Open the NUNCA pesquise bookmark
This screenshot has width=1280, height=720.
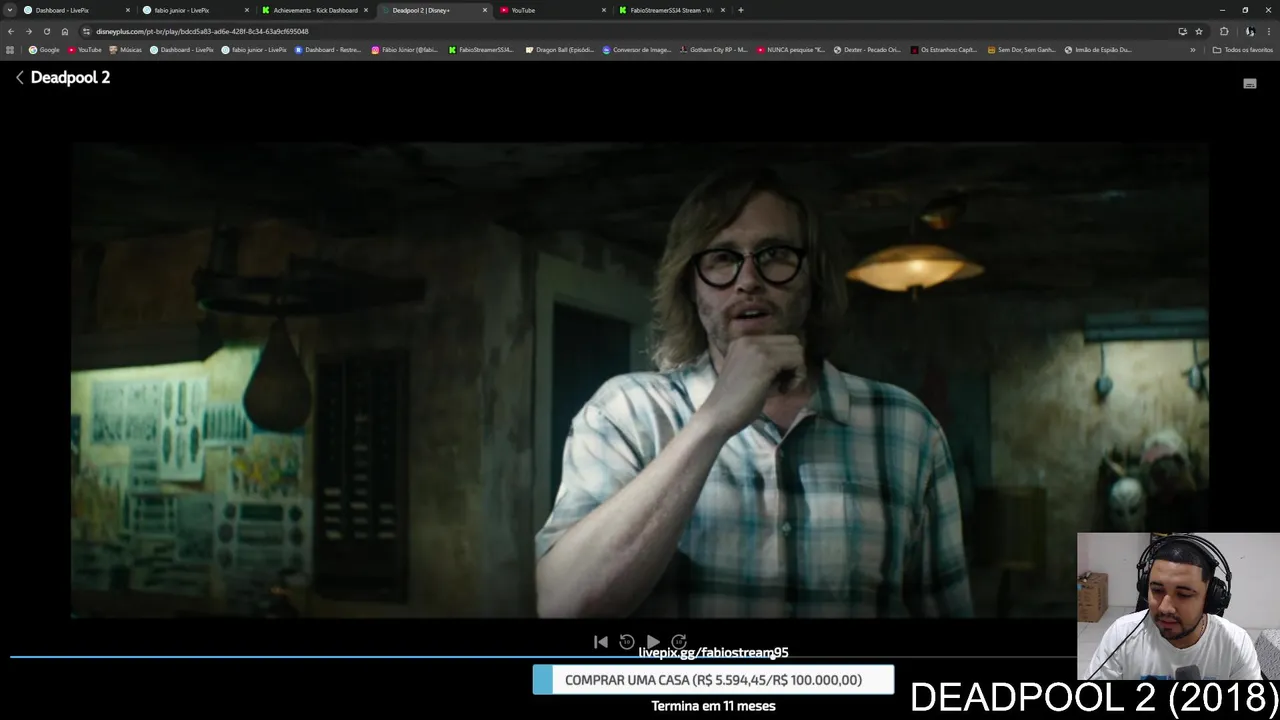pos(791,50)
